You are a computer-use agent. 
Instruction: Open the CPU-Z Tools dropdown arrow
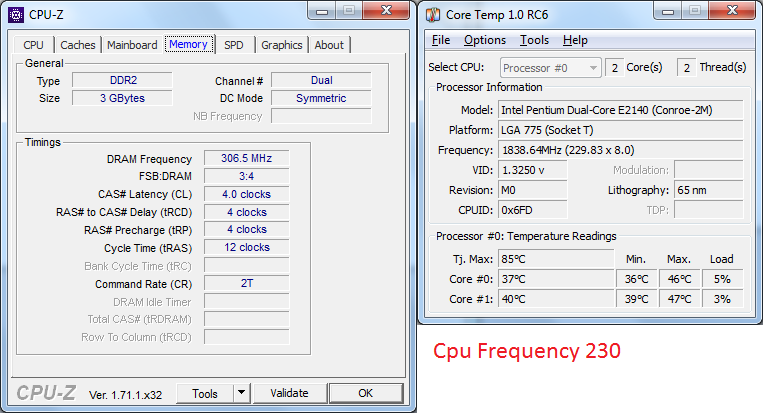(x=241, y=393)
